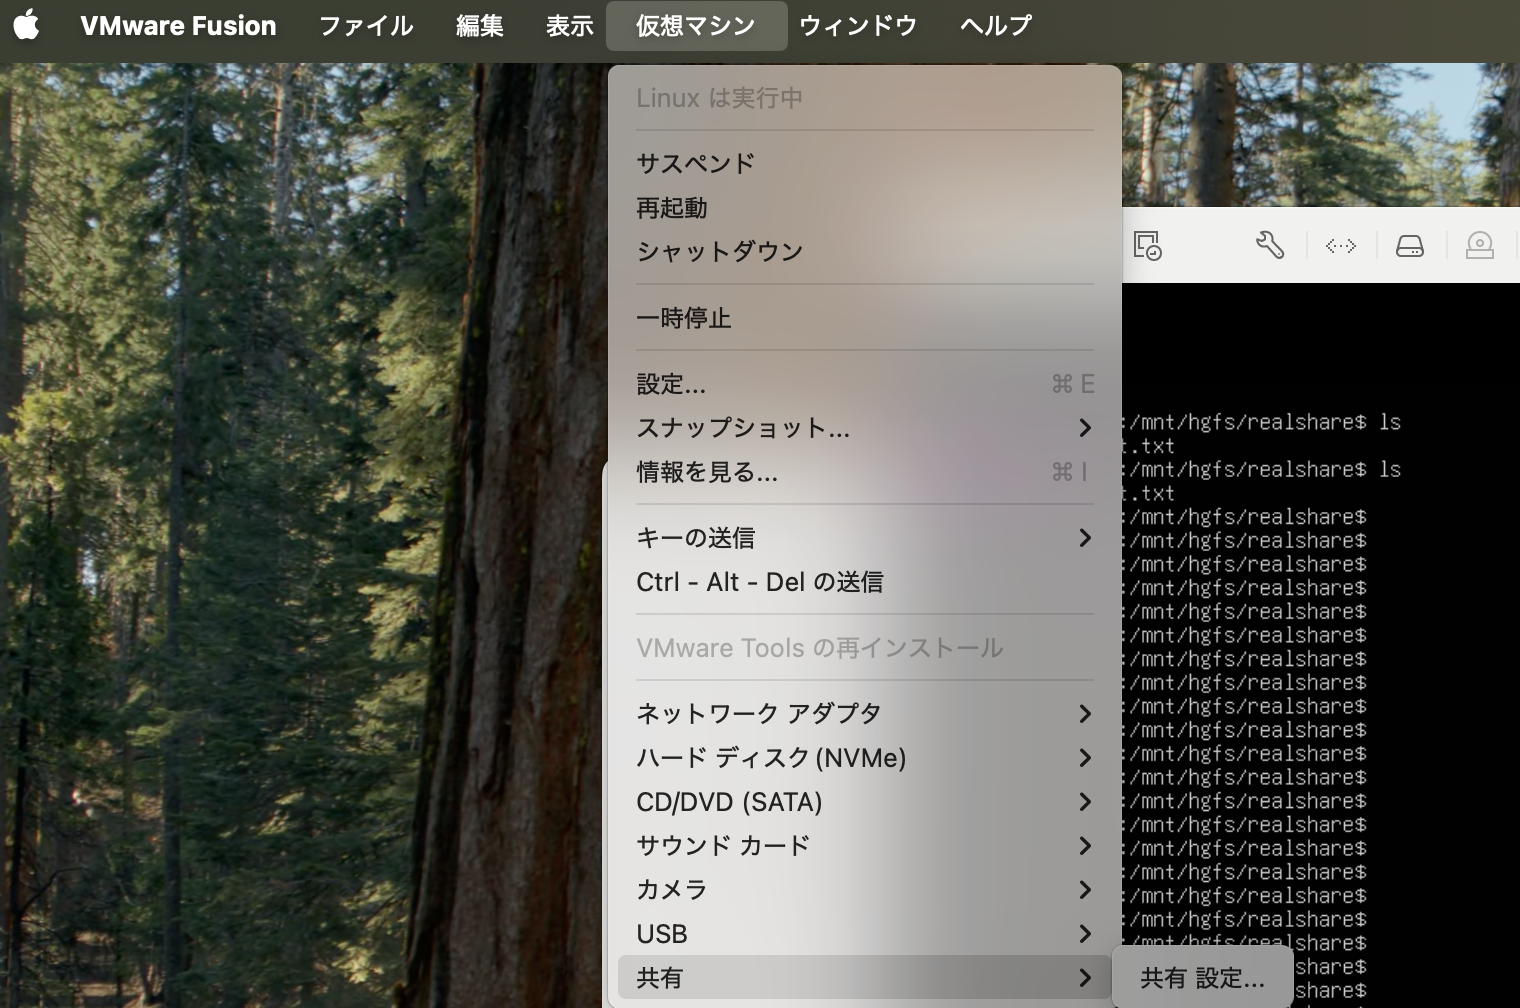
Task: Click the wrench settings icon in the VM toolbar
Action: (x=1270, y=245)
